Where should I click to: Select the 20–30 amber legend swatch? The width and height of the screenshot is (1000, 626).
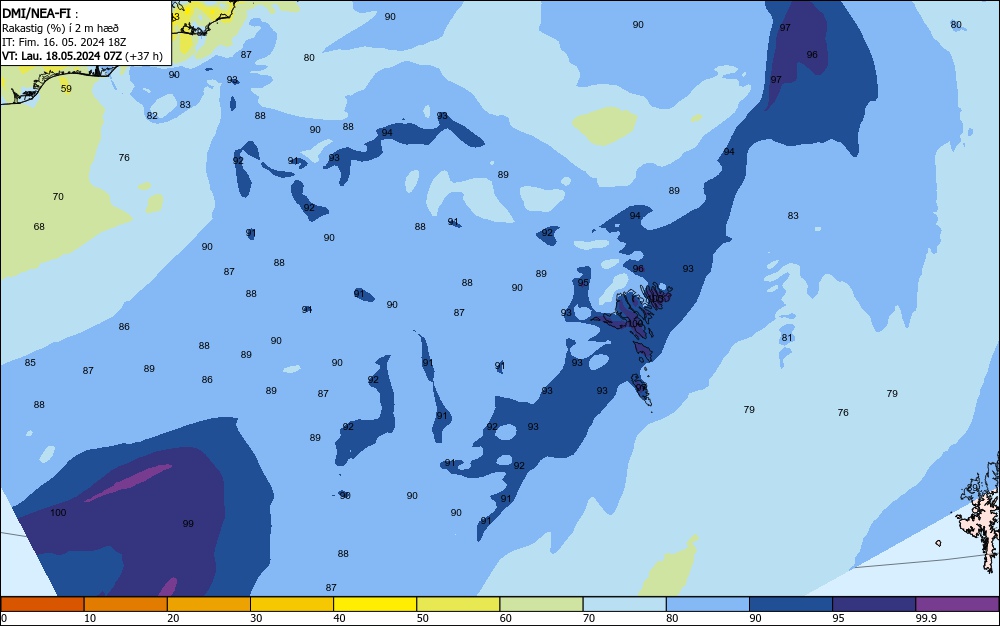click(209, 604)
